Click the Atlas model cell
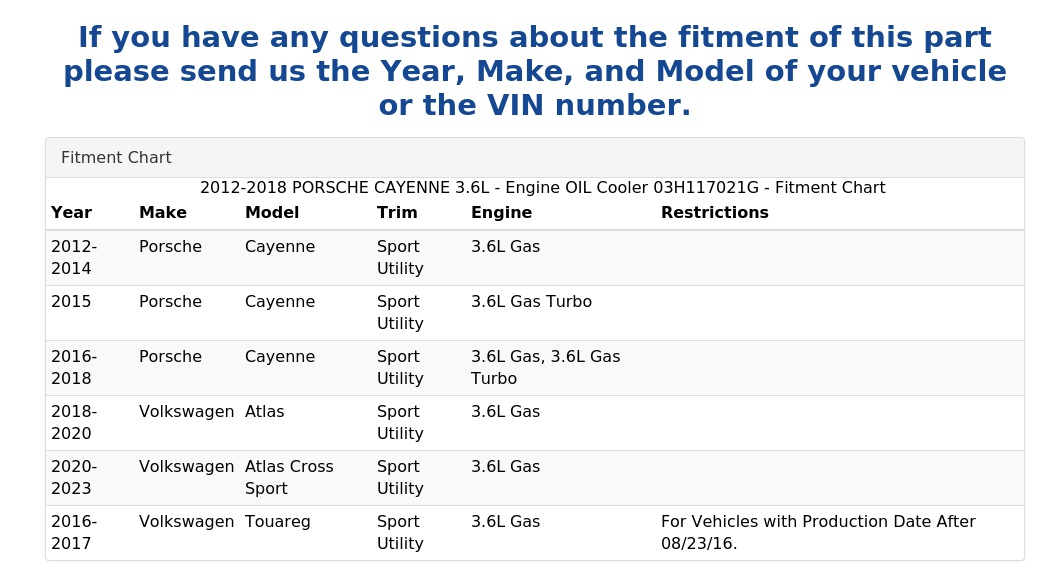The width and height of the screenshot is (1040, 581). coord(265,412)
